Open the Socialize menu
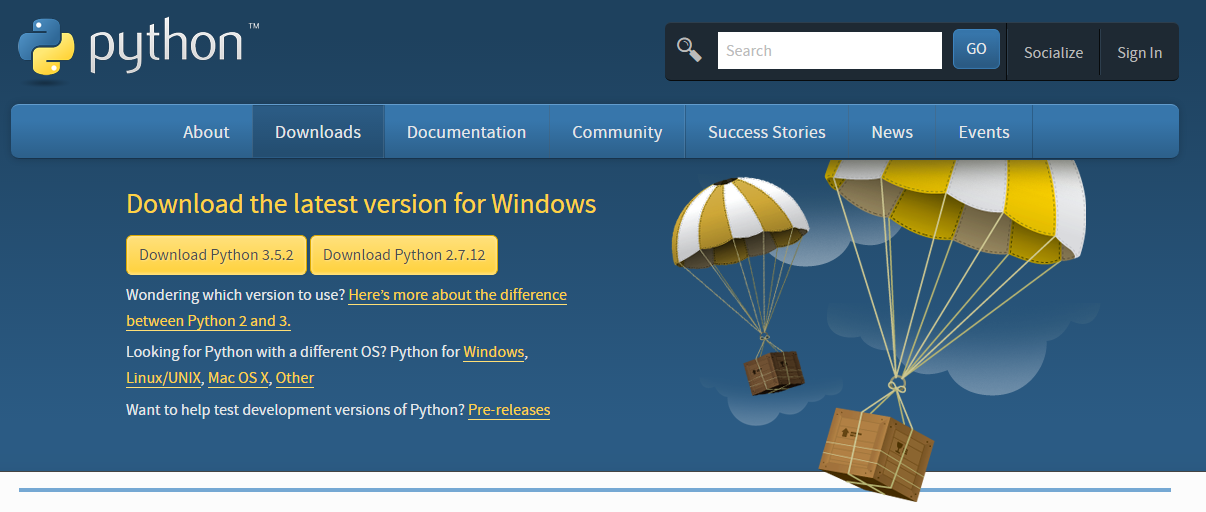The width and height of the screenshot is (1206, 512). click(1053, 52)
